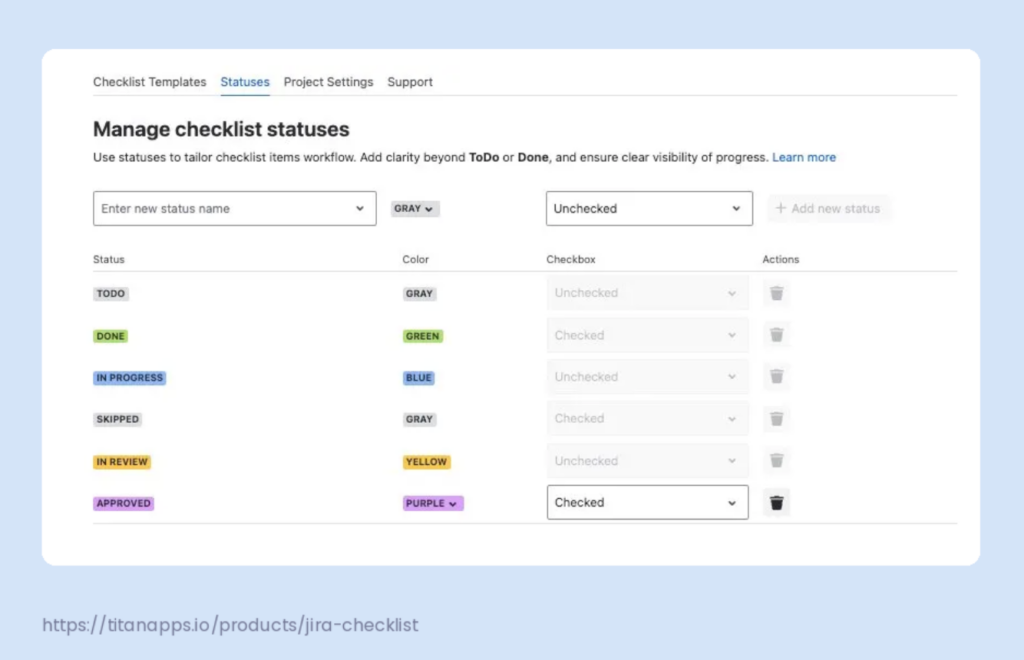Click the TODO status label
This screenshot has height=660, width=1024.
click(x=110, y=294)
